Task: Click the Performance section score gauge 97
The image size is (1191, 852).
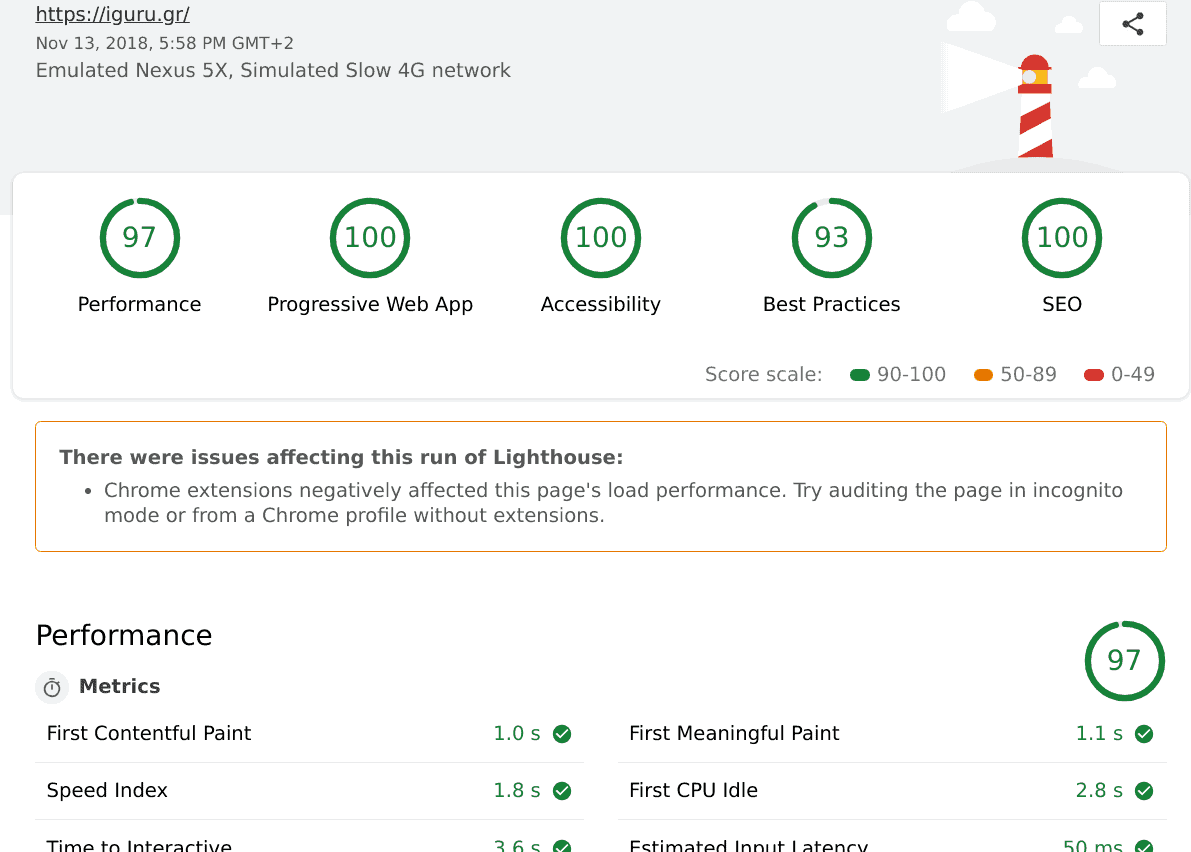Action: coord(1124,660)
